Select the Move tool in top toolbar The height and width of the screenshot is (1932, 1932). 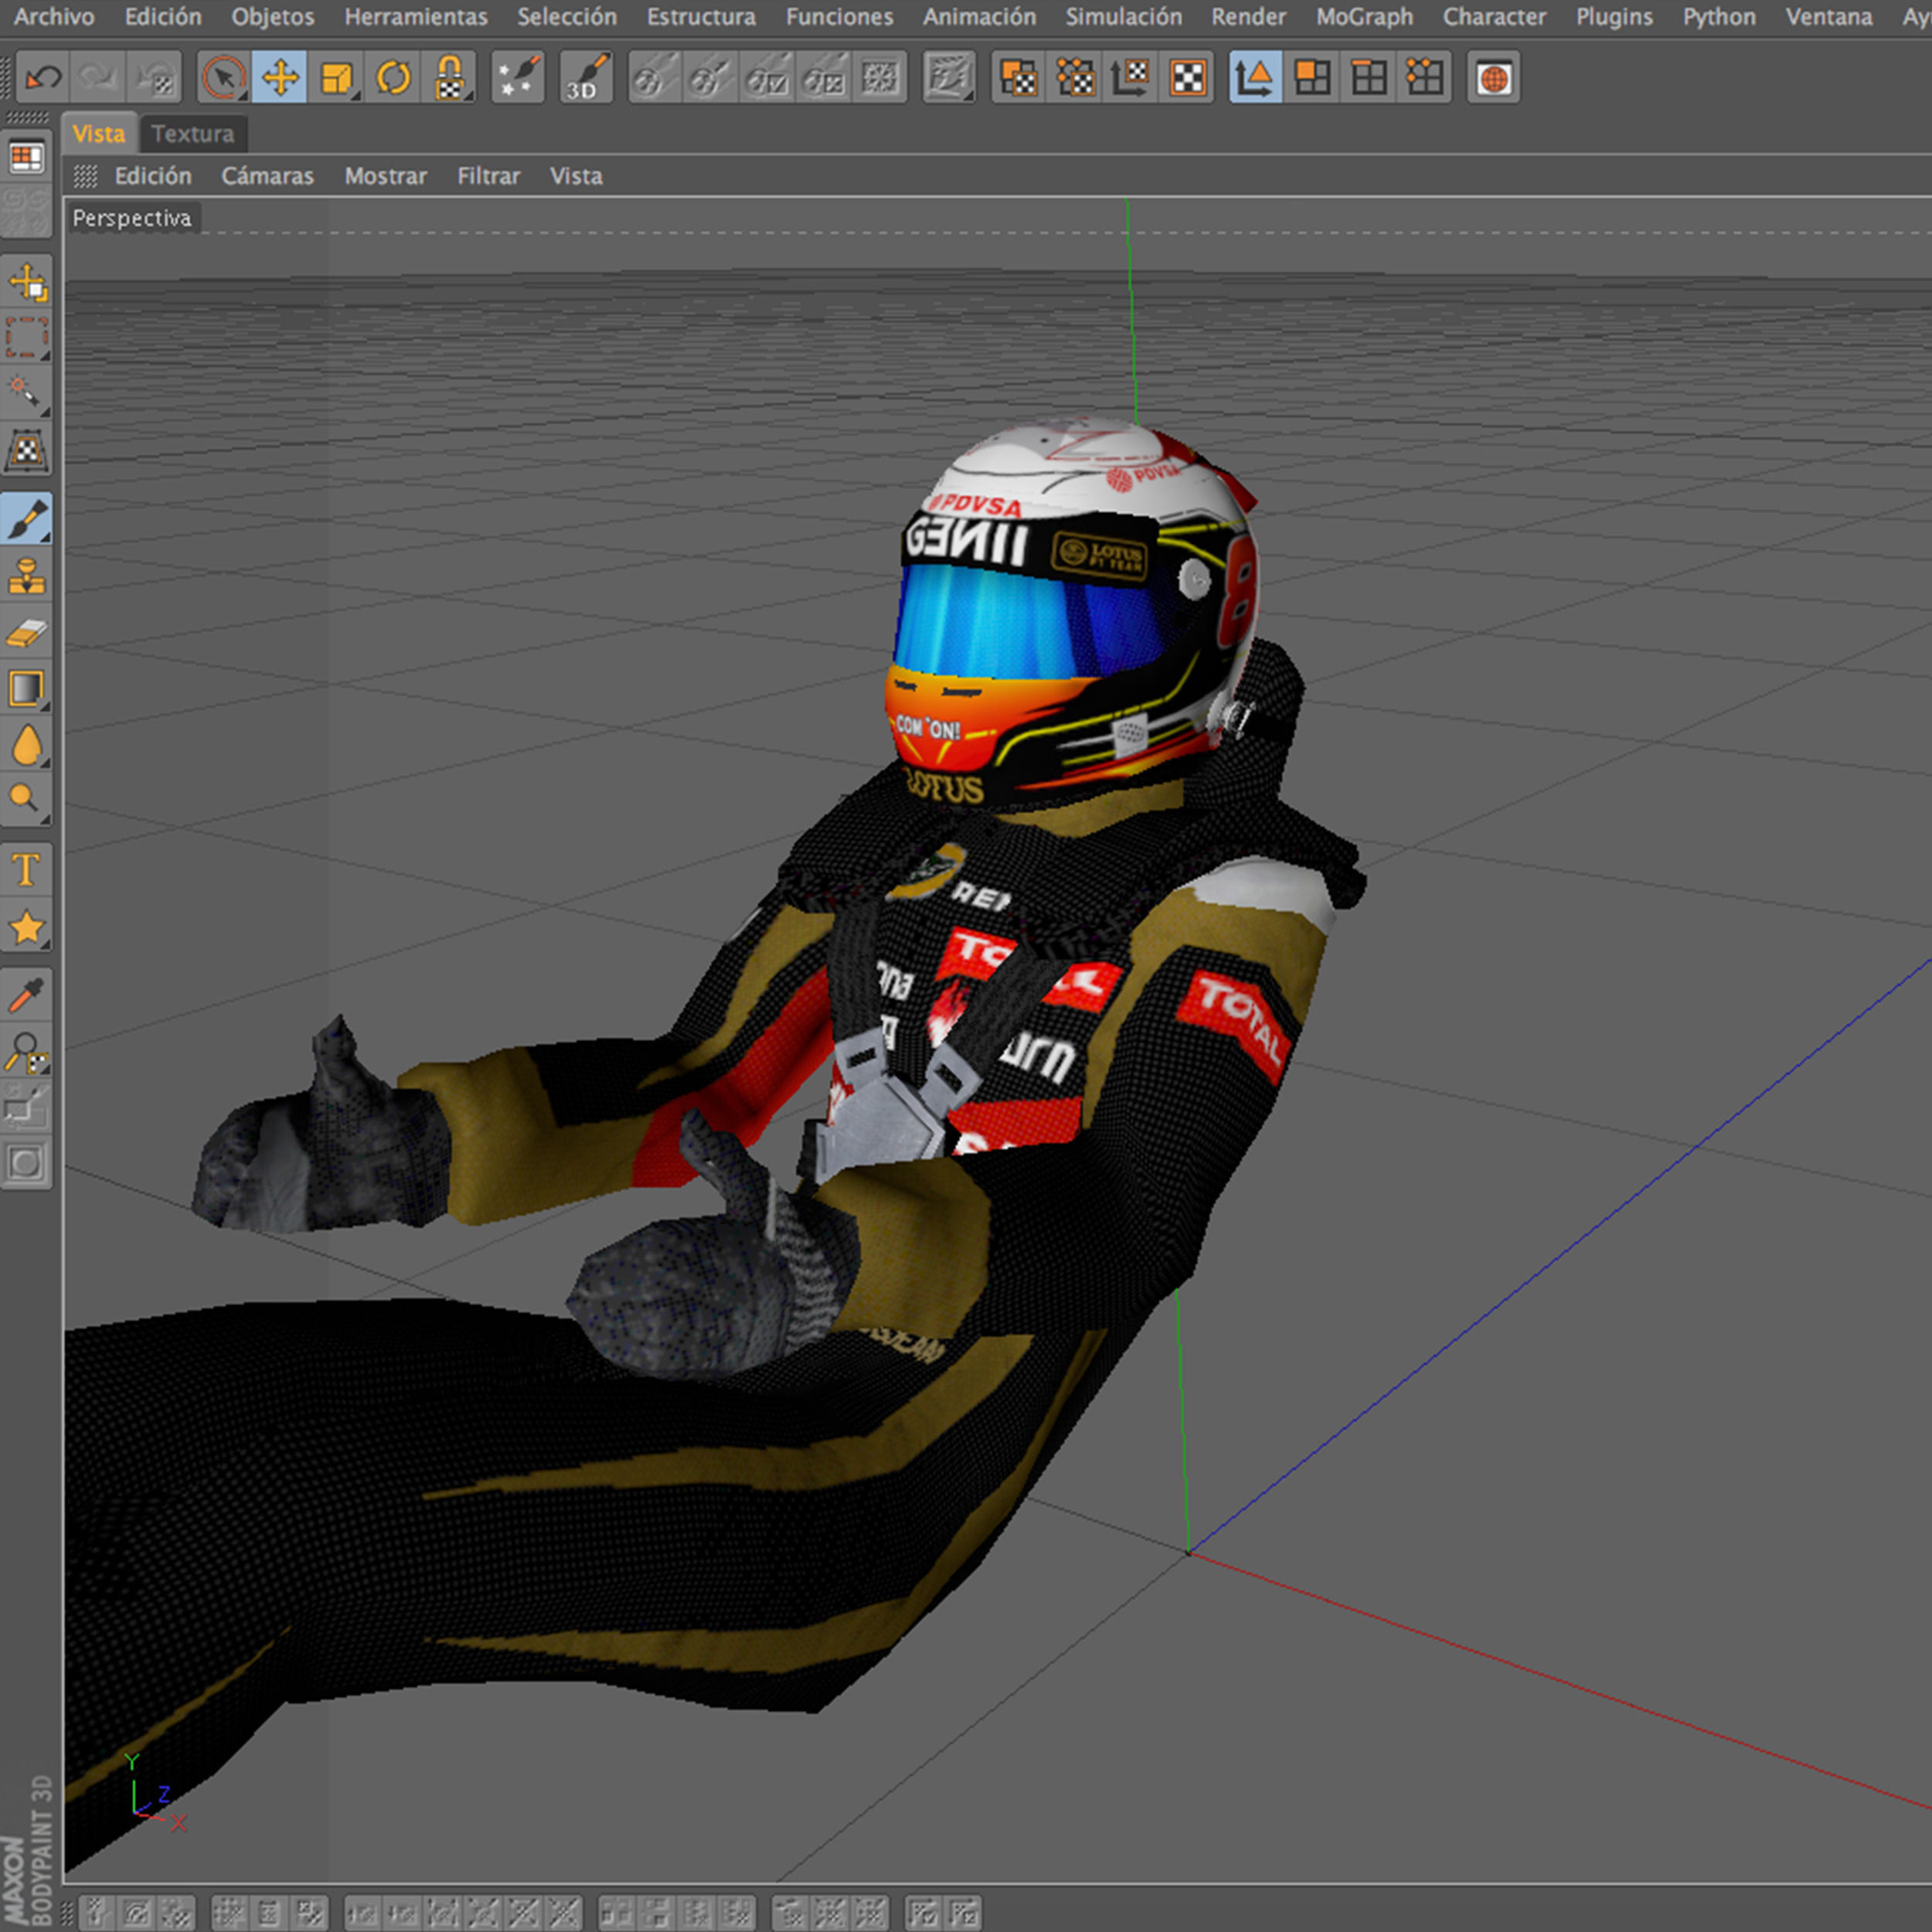[279, 77]
